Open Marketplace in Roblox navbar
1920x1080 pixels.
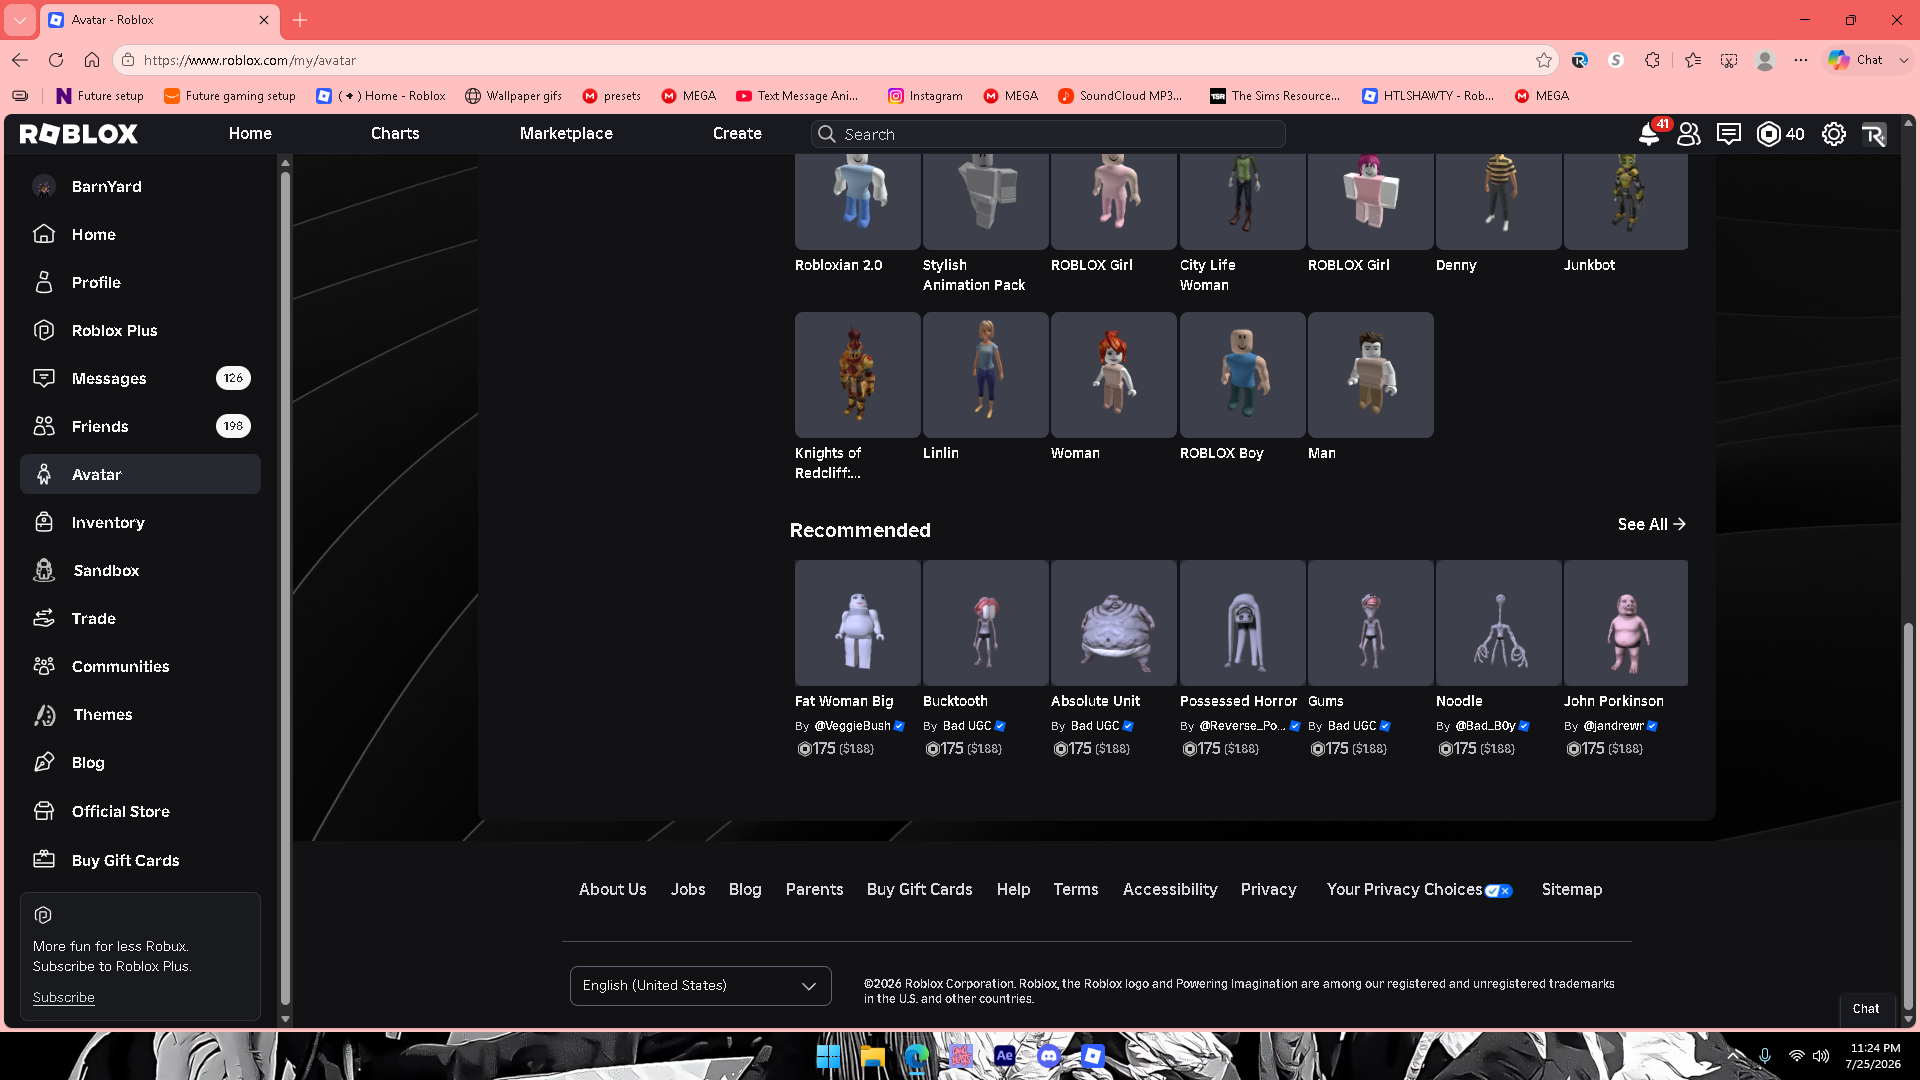(566, 134)
